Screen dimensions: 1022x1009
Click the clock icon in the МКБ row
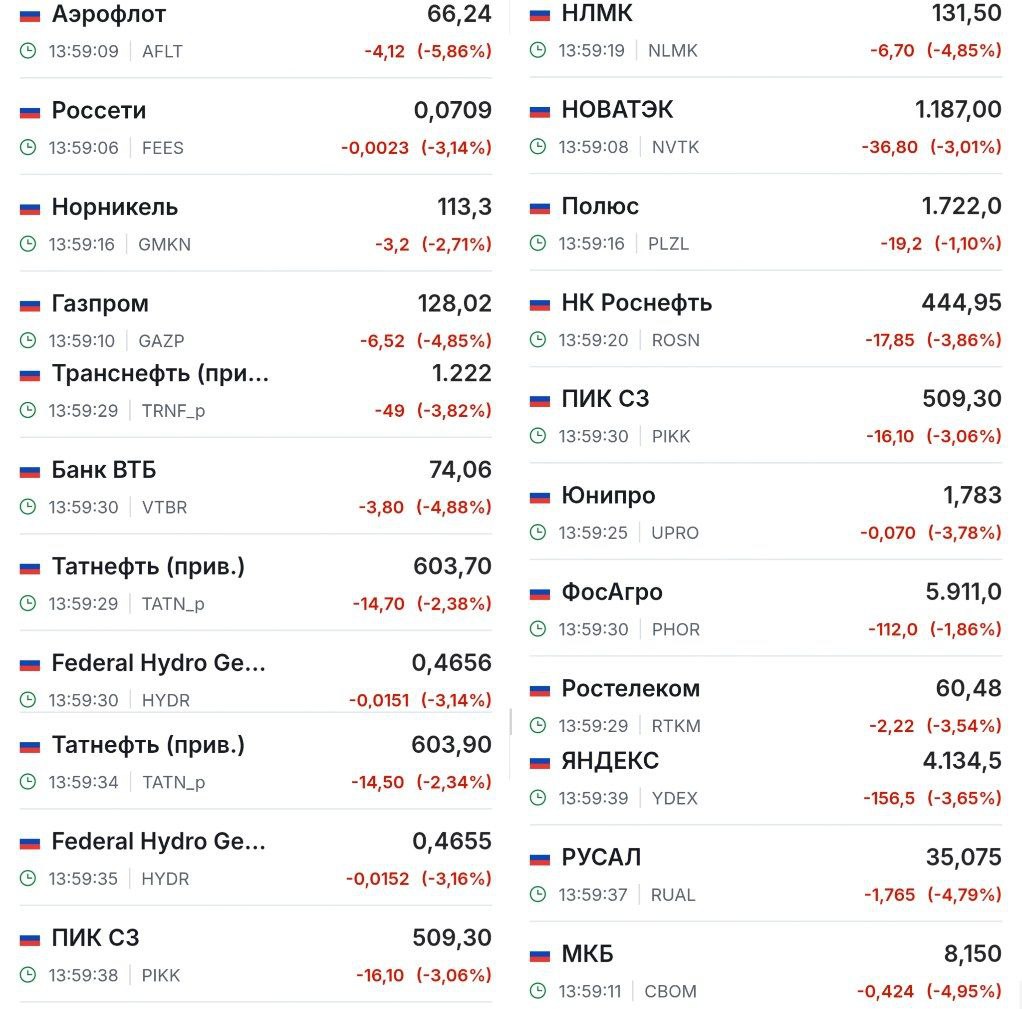click(x=539, y=991)
